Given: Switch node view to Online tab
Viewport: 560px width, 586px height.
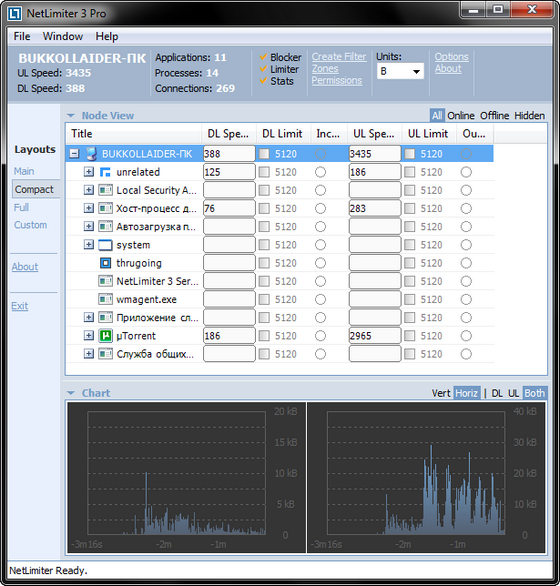Looking at the screenshot, I should 461,116.
